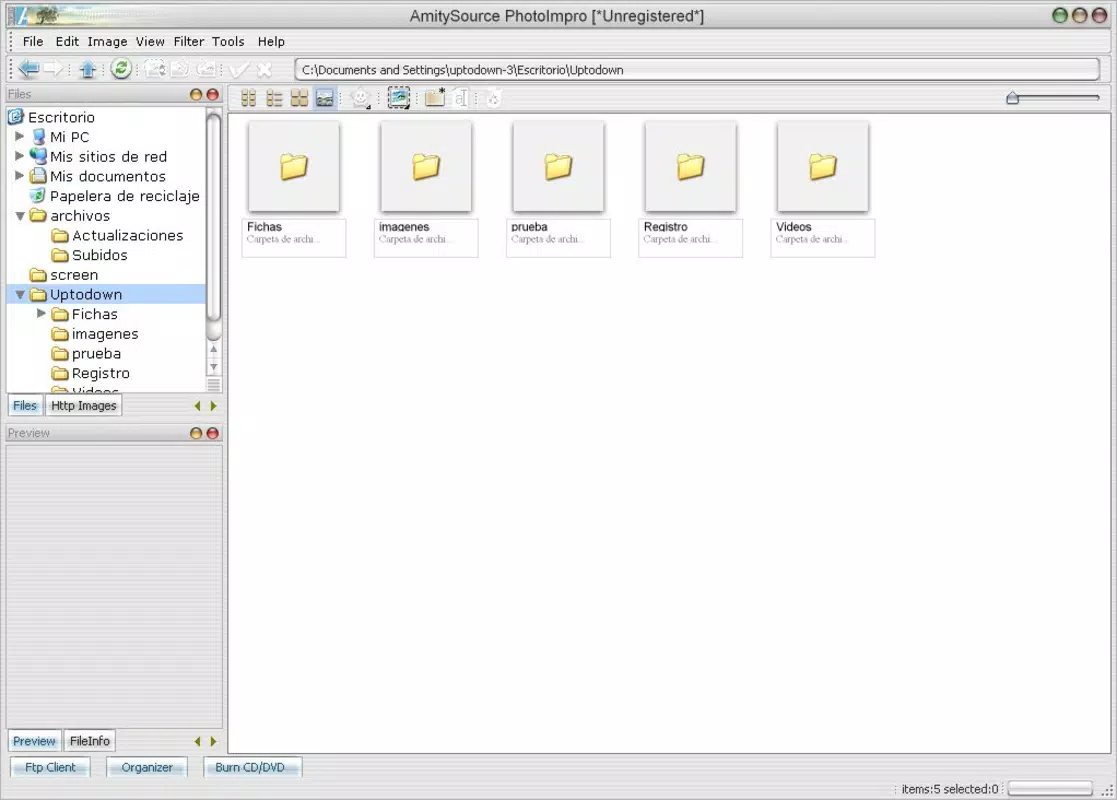Switch to small icons view mode
The height and width of the screenshot is (800, 1117).
point(249,98)
